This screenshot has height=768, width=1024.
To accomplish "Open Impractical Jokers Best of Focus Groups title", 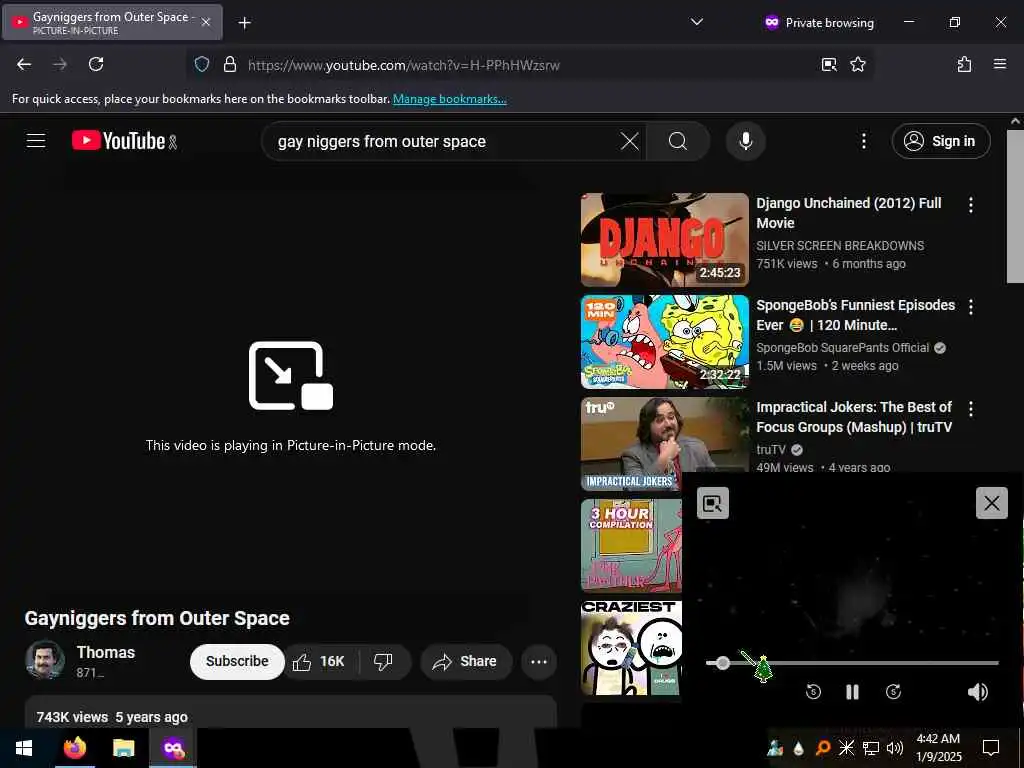I will pyautogui.click(x=854, y=417).
